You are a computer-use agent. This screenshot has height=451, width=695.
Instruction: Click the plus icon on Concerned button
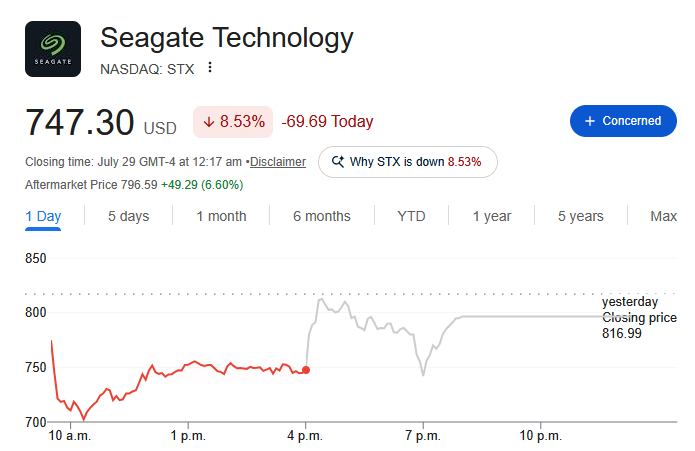(x=590, y=121)
